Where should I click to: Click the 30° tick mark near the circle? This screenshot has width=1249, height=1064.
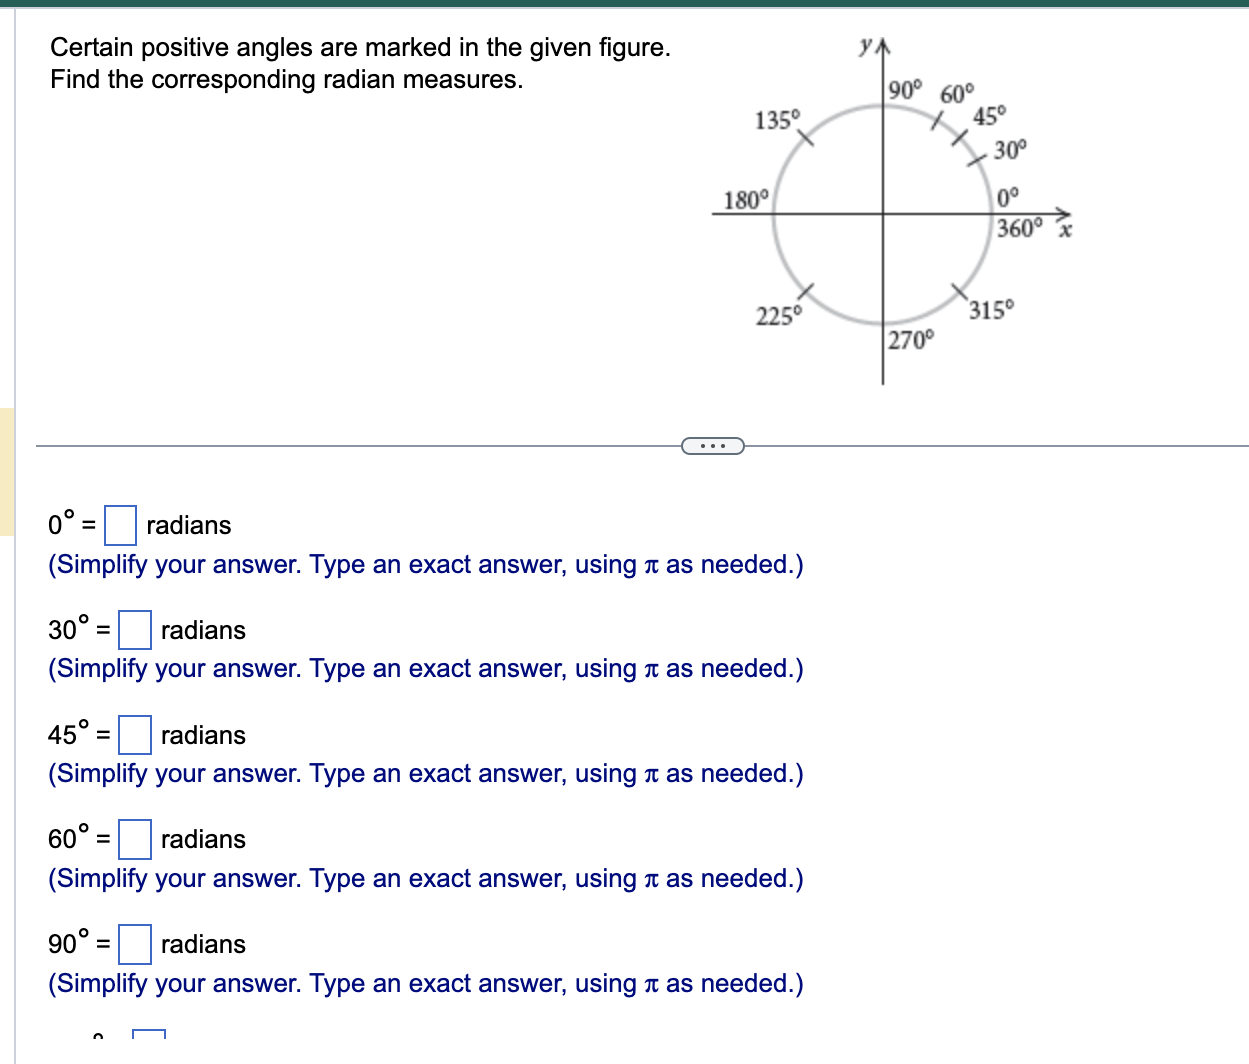coord(978,158)
